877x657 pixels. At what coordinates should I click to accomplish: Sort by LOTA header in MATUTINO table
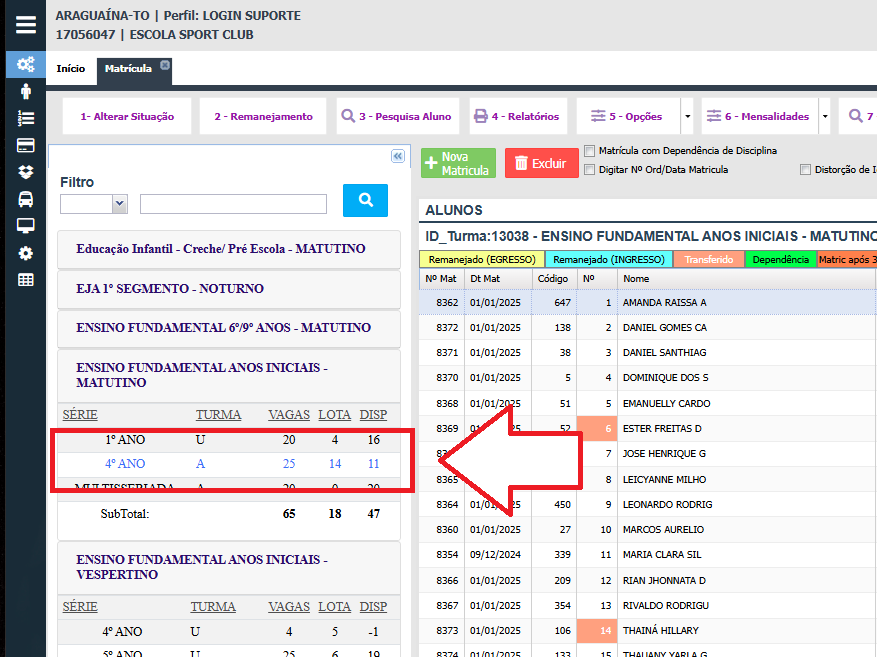[334, 415]
